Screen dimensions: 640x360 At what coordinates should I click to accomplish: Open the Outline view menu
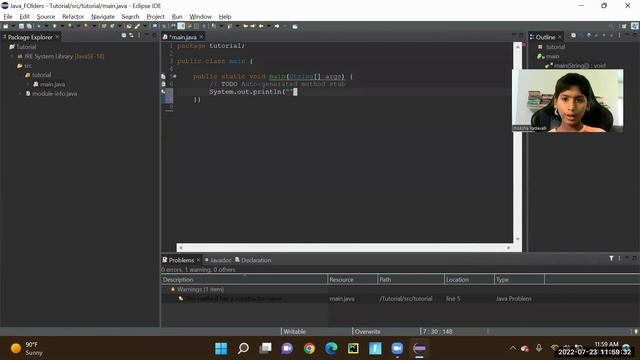pyautogui.click(x=619, y=36)
